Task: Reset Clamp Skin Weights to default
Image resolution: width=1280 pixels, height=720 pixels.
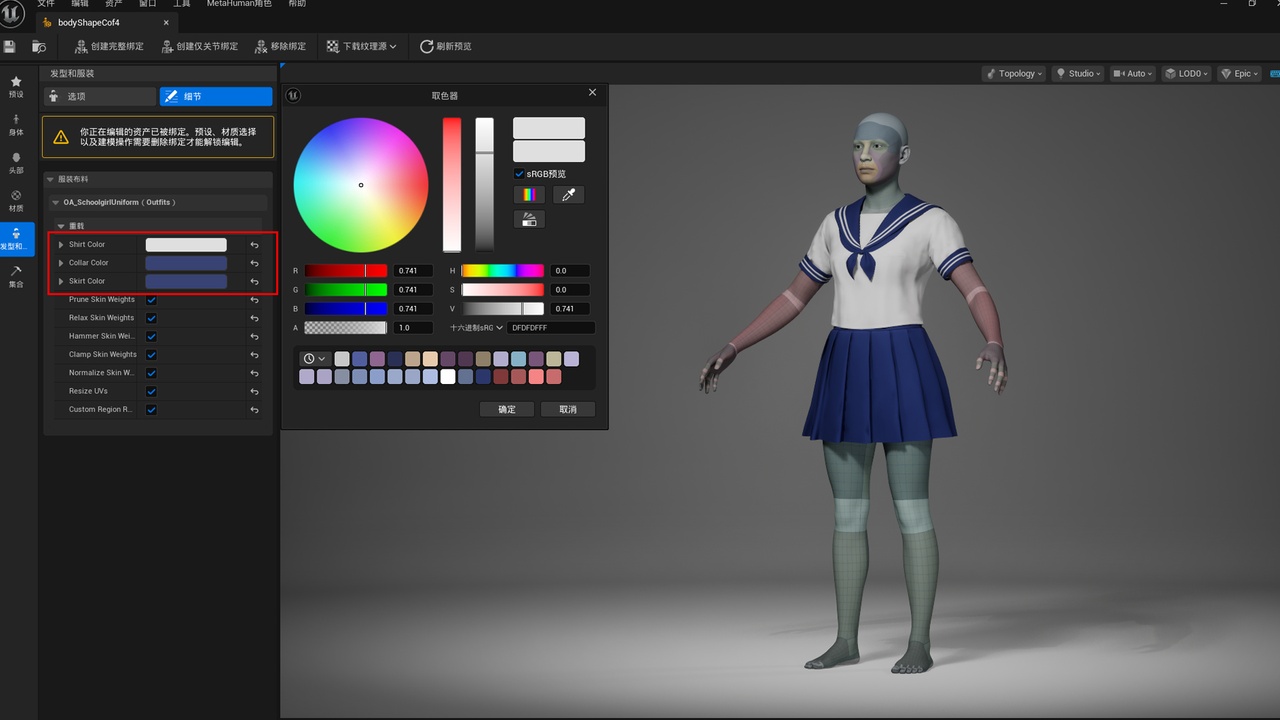Action: point(254,355)
